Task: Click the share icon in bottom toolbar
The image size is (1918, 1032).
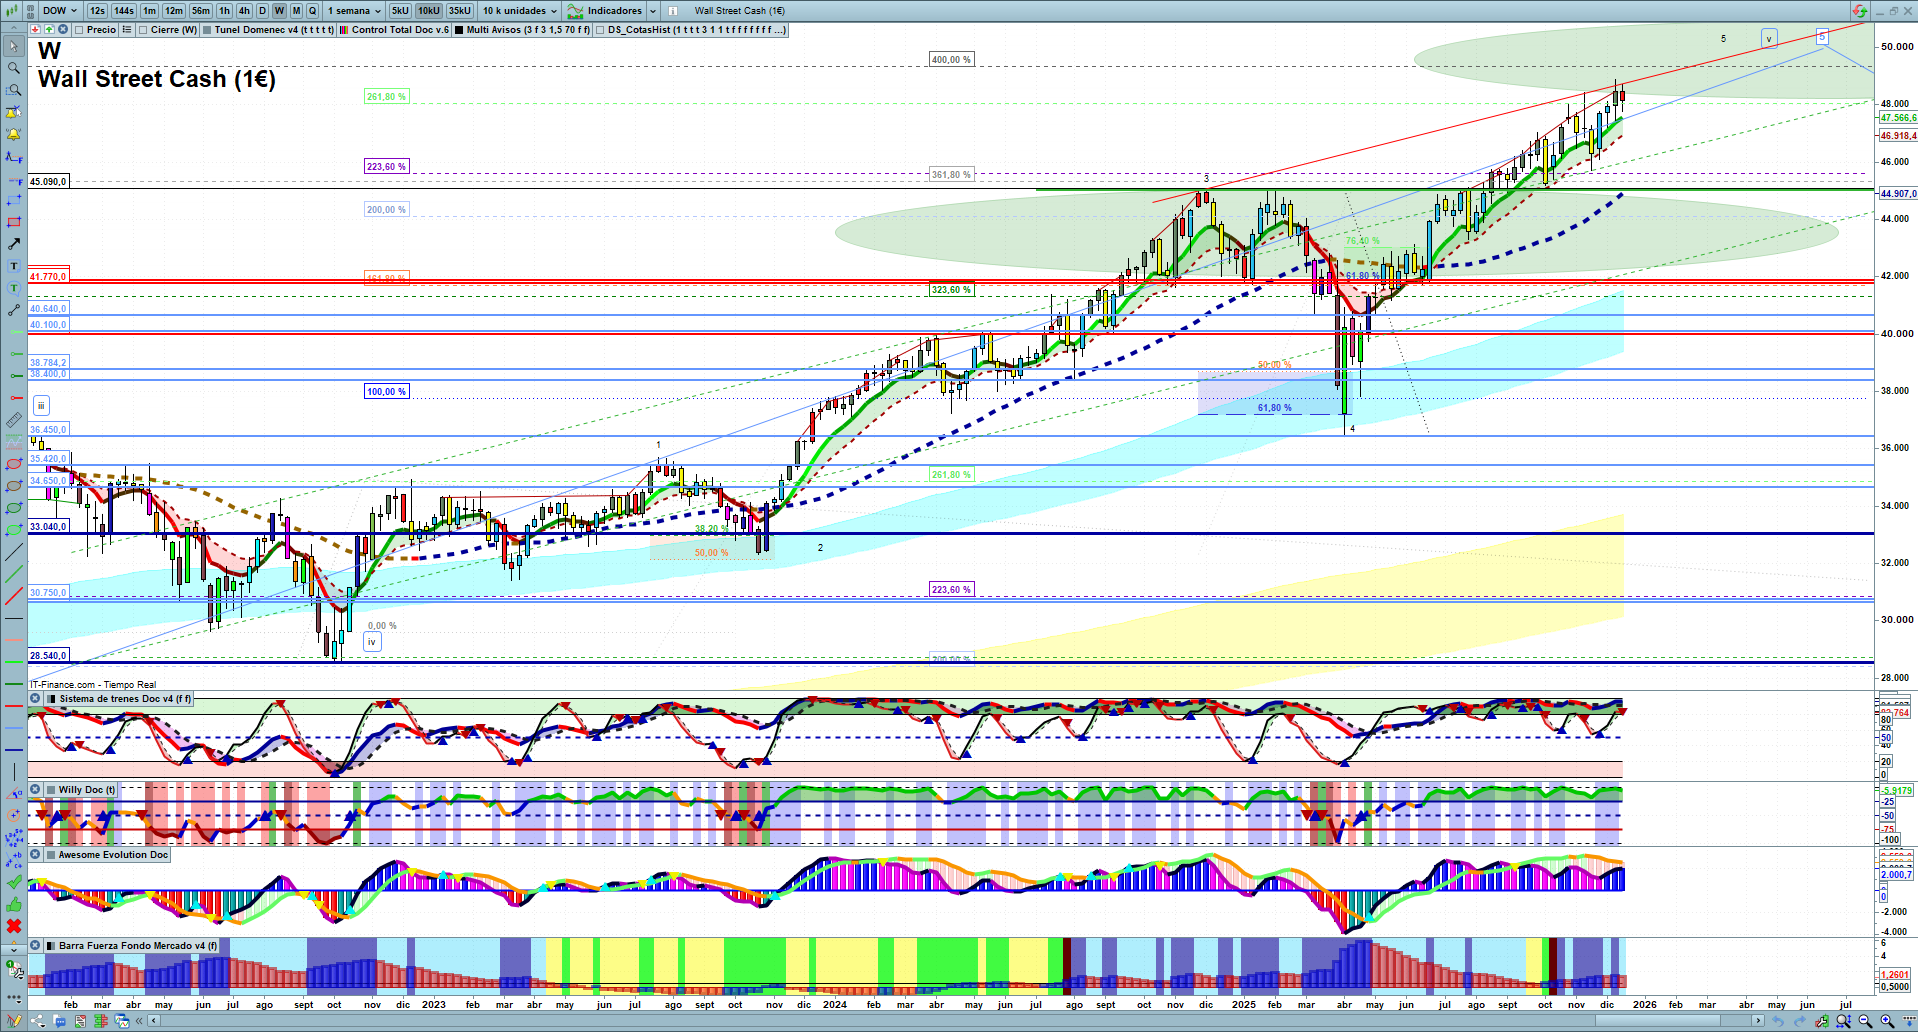Action: tap(37, 1021)
